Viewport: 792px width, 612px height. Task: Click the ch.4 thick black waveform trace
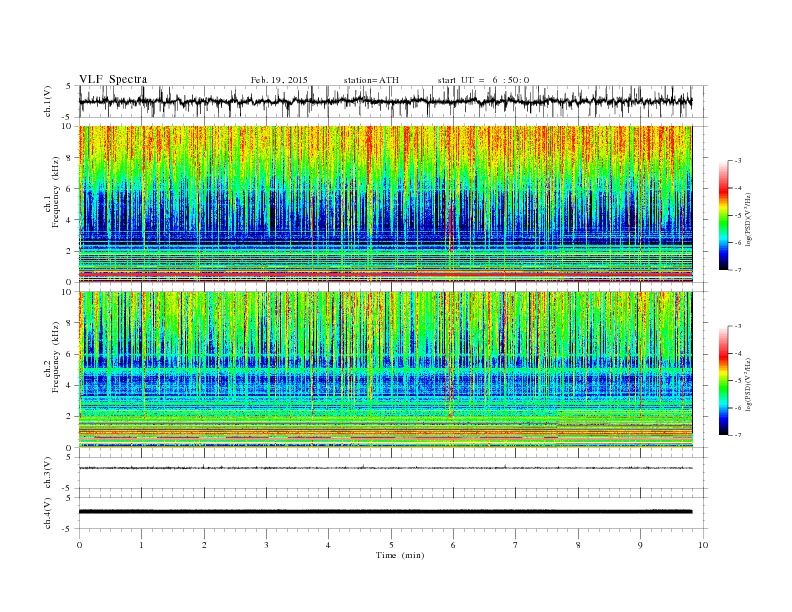tap(385, 512)
